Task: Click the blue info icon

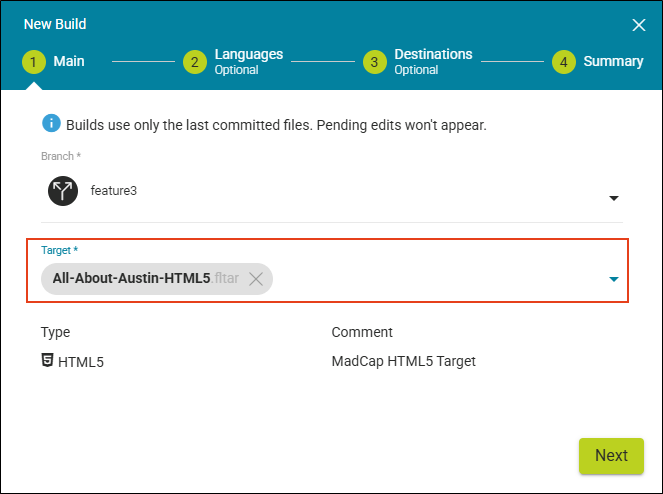Action: click(x=51, y=124)
